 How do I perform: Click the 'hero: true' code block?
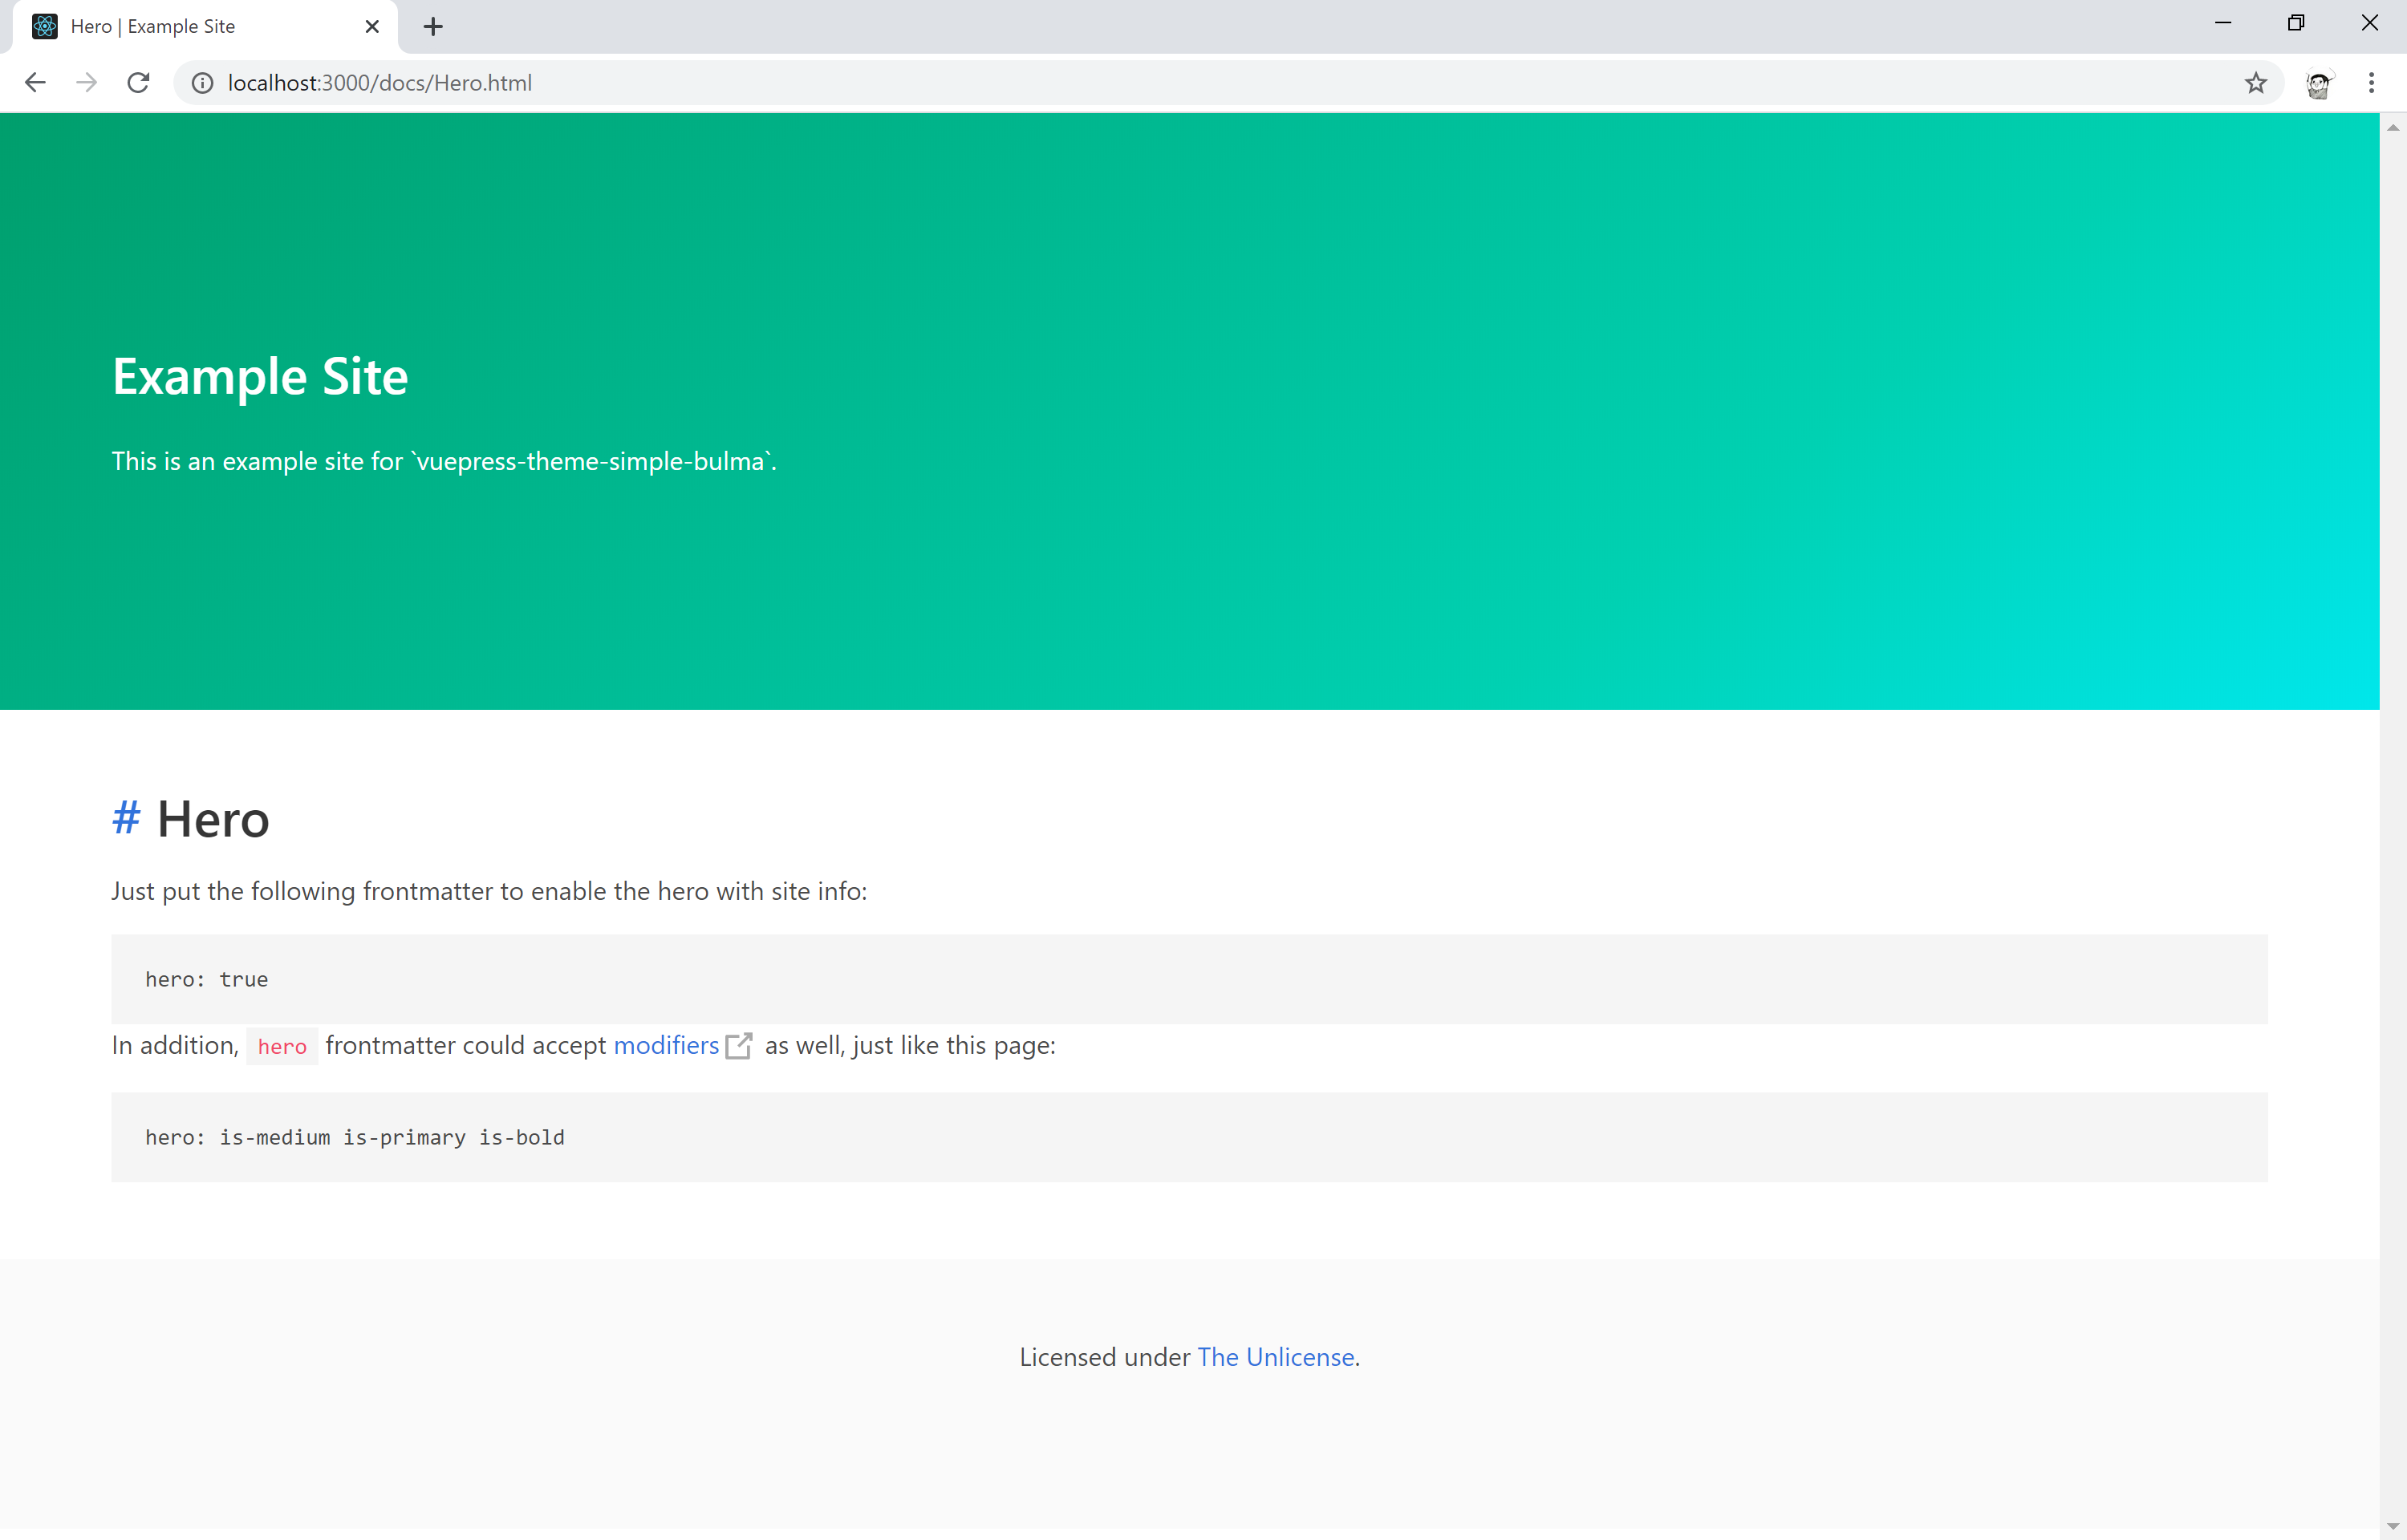coord(1189,979)
